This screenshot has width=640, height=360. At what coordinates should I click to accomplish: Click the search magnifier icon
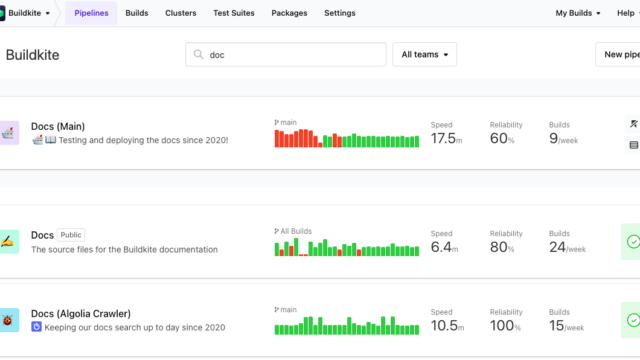tap(198, 54)
